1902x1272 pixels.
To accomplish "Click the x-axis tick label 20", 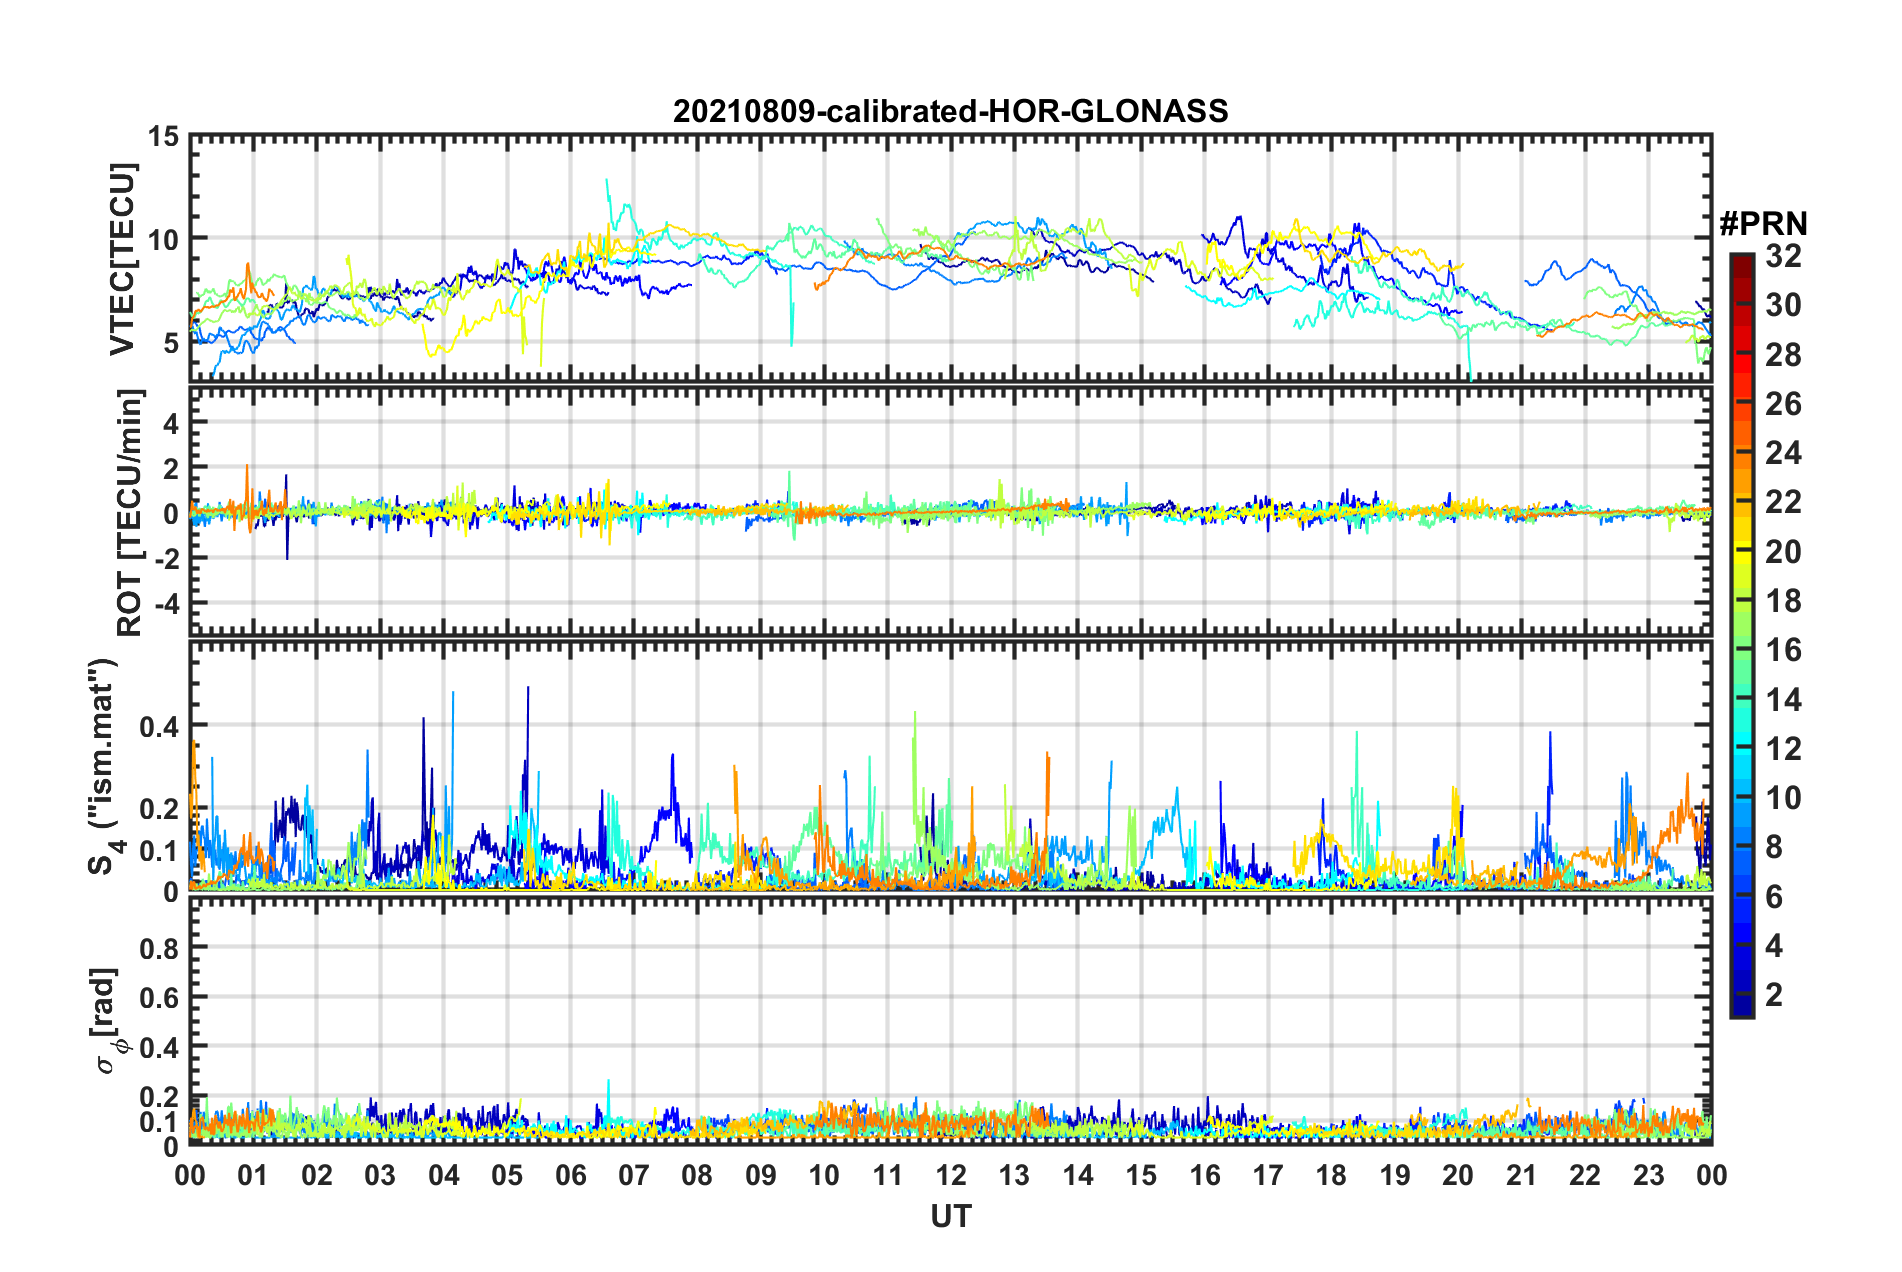I will tap(1458, 1176).
